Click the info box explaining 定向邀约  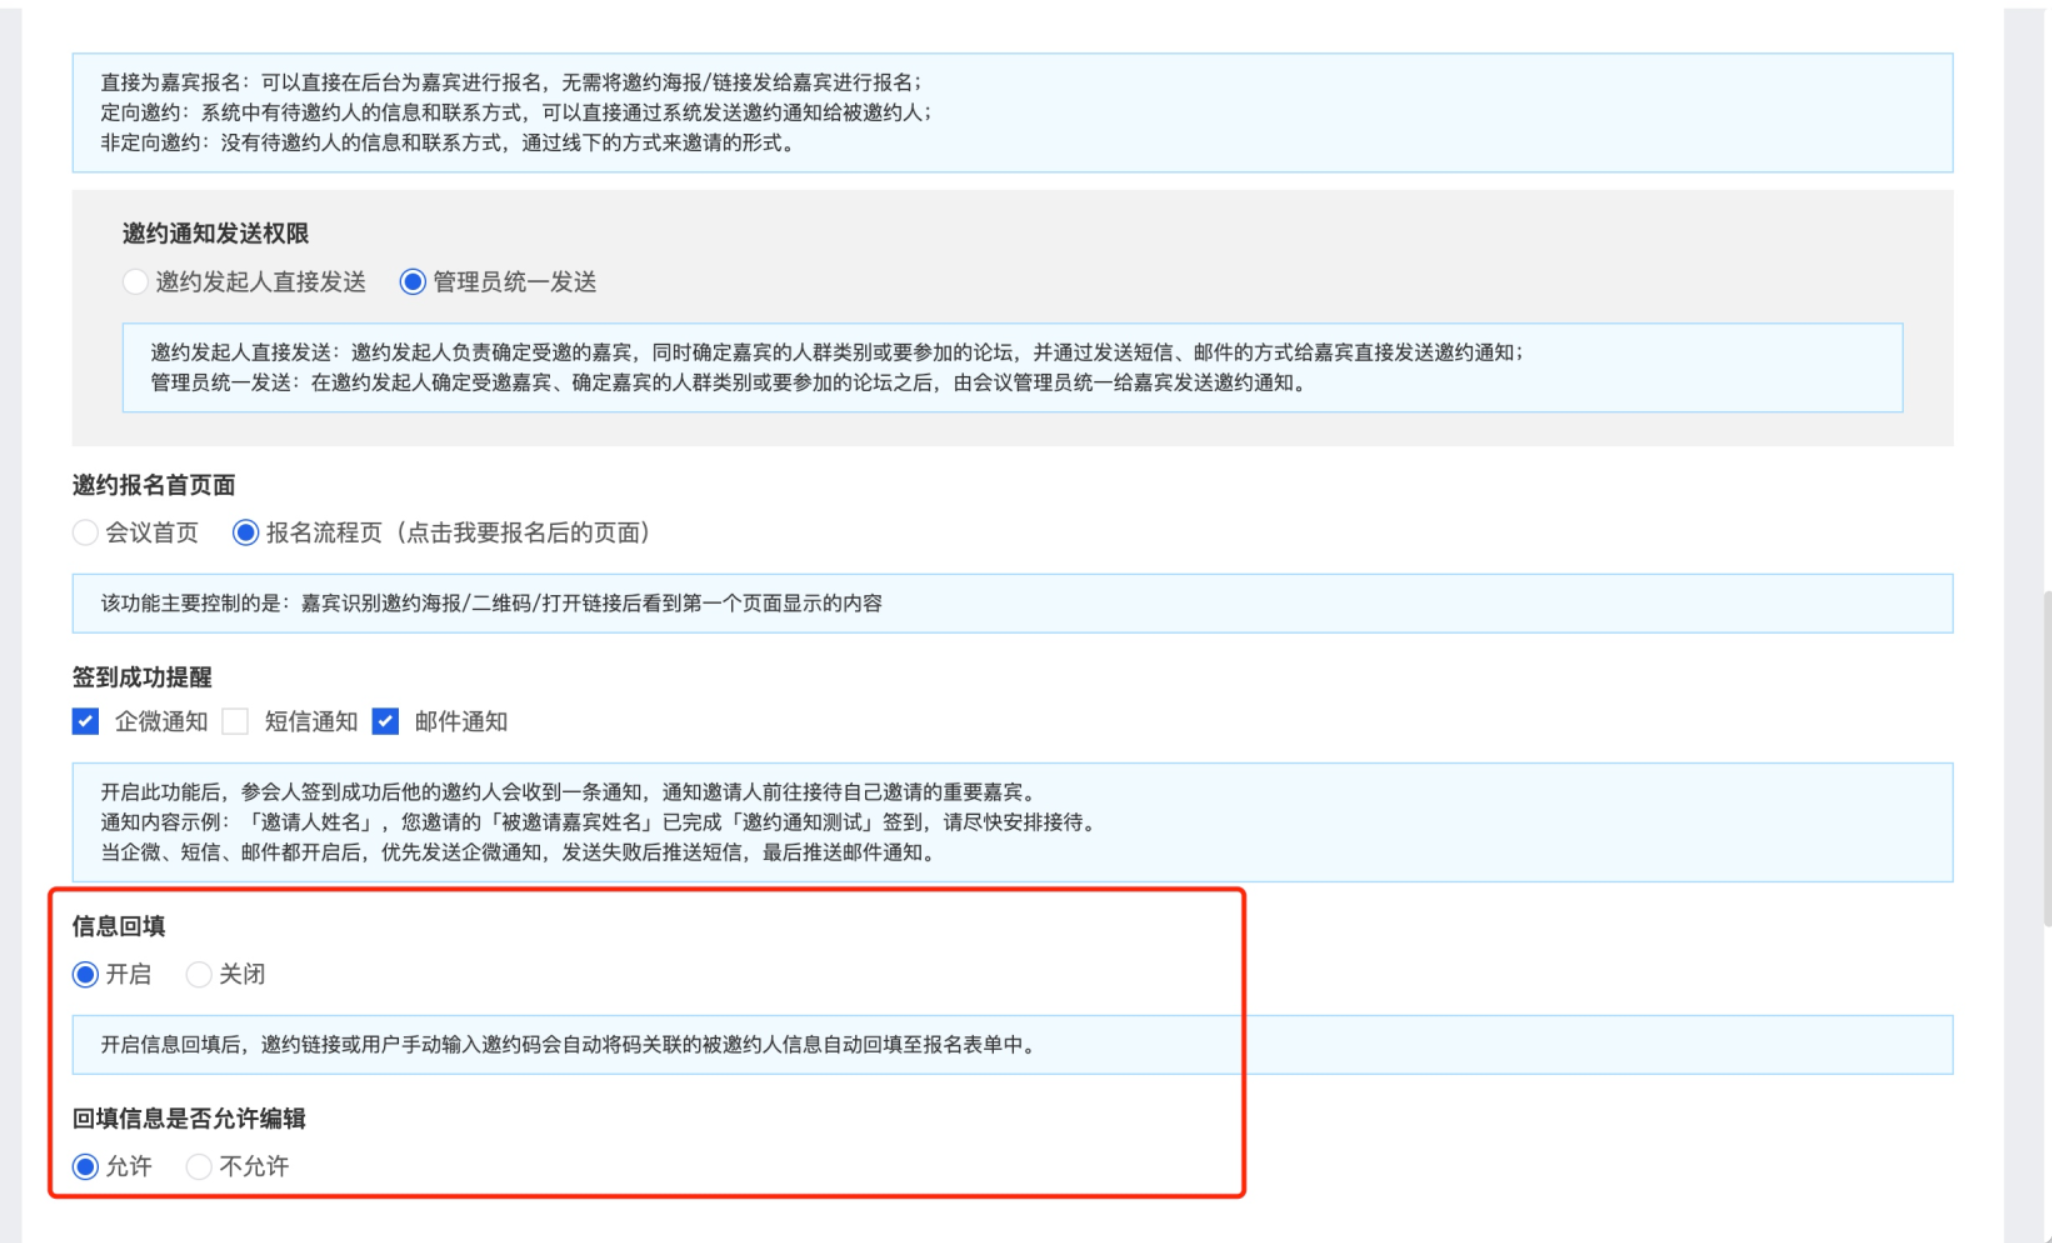click(x=1012, y=112)
